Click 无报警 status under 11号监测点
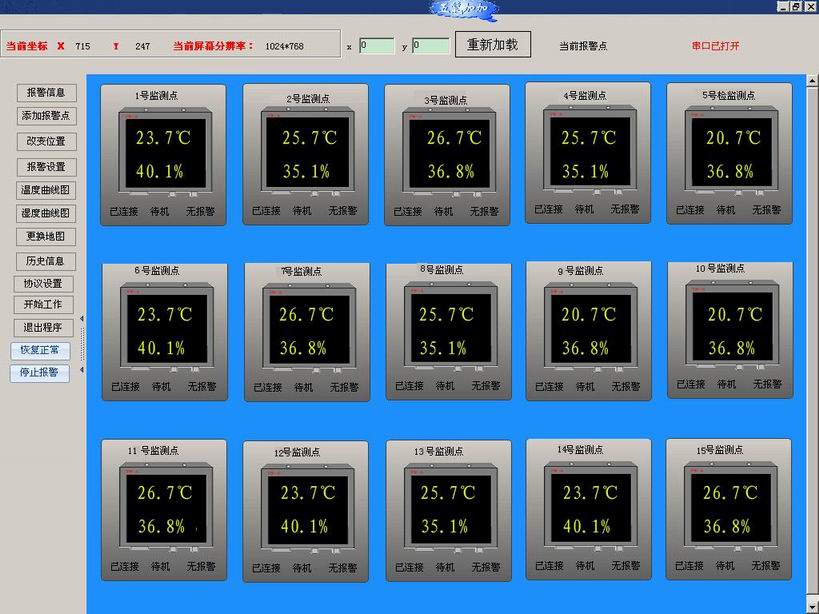The height and width of the screenshot is (614, 819). pos(201,566)
